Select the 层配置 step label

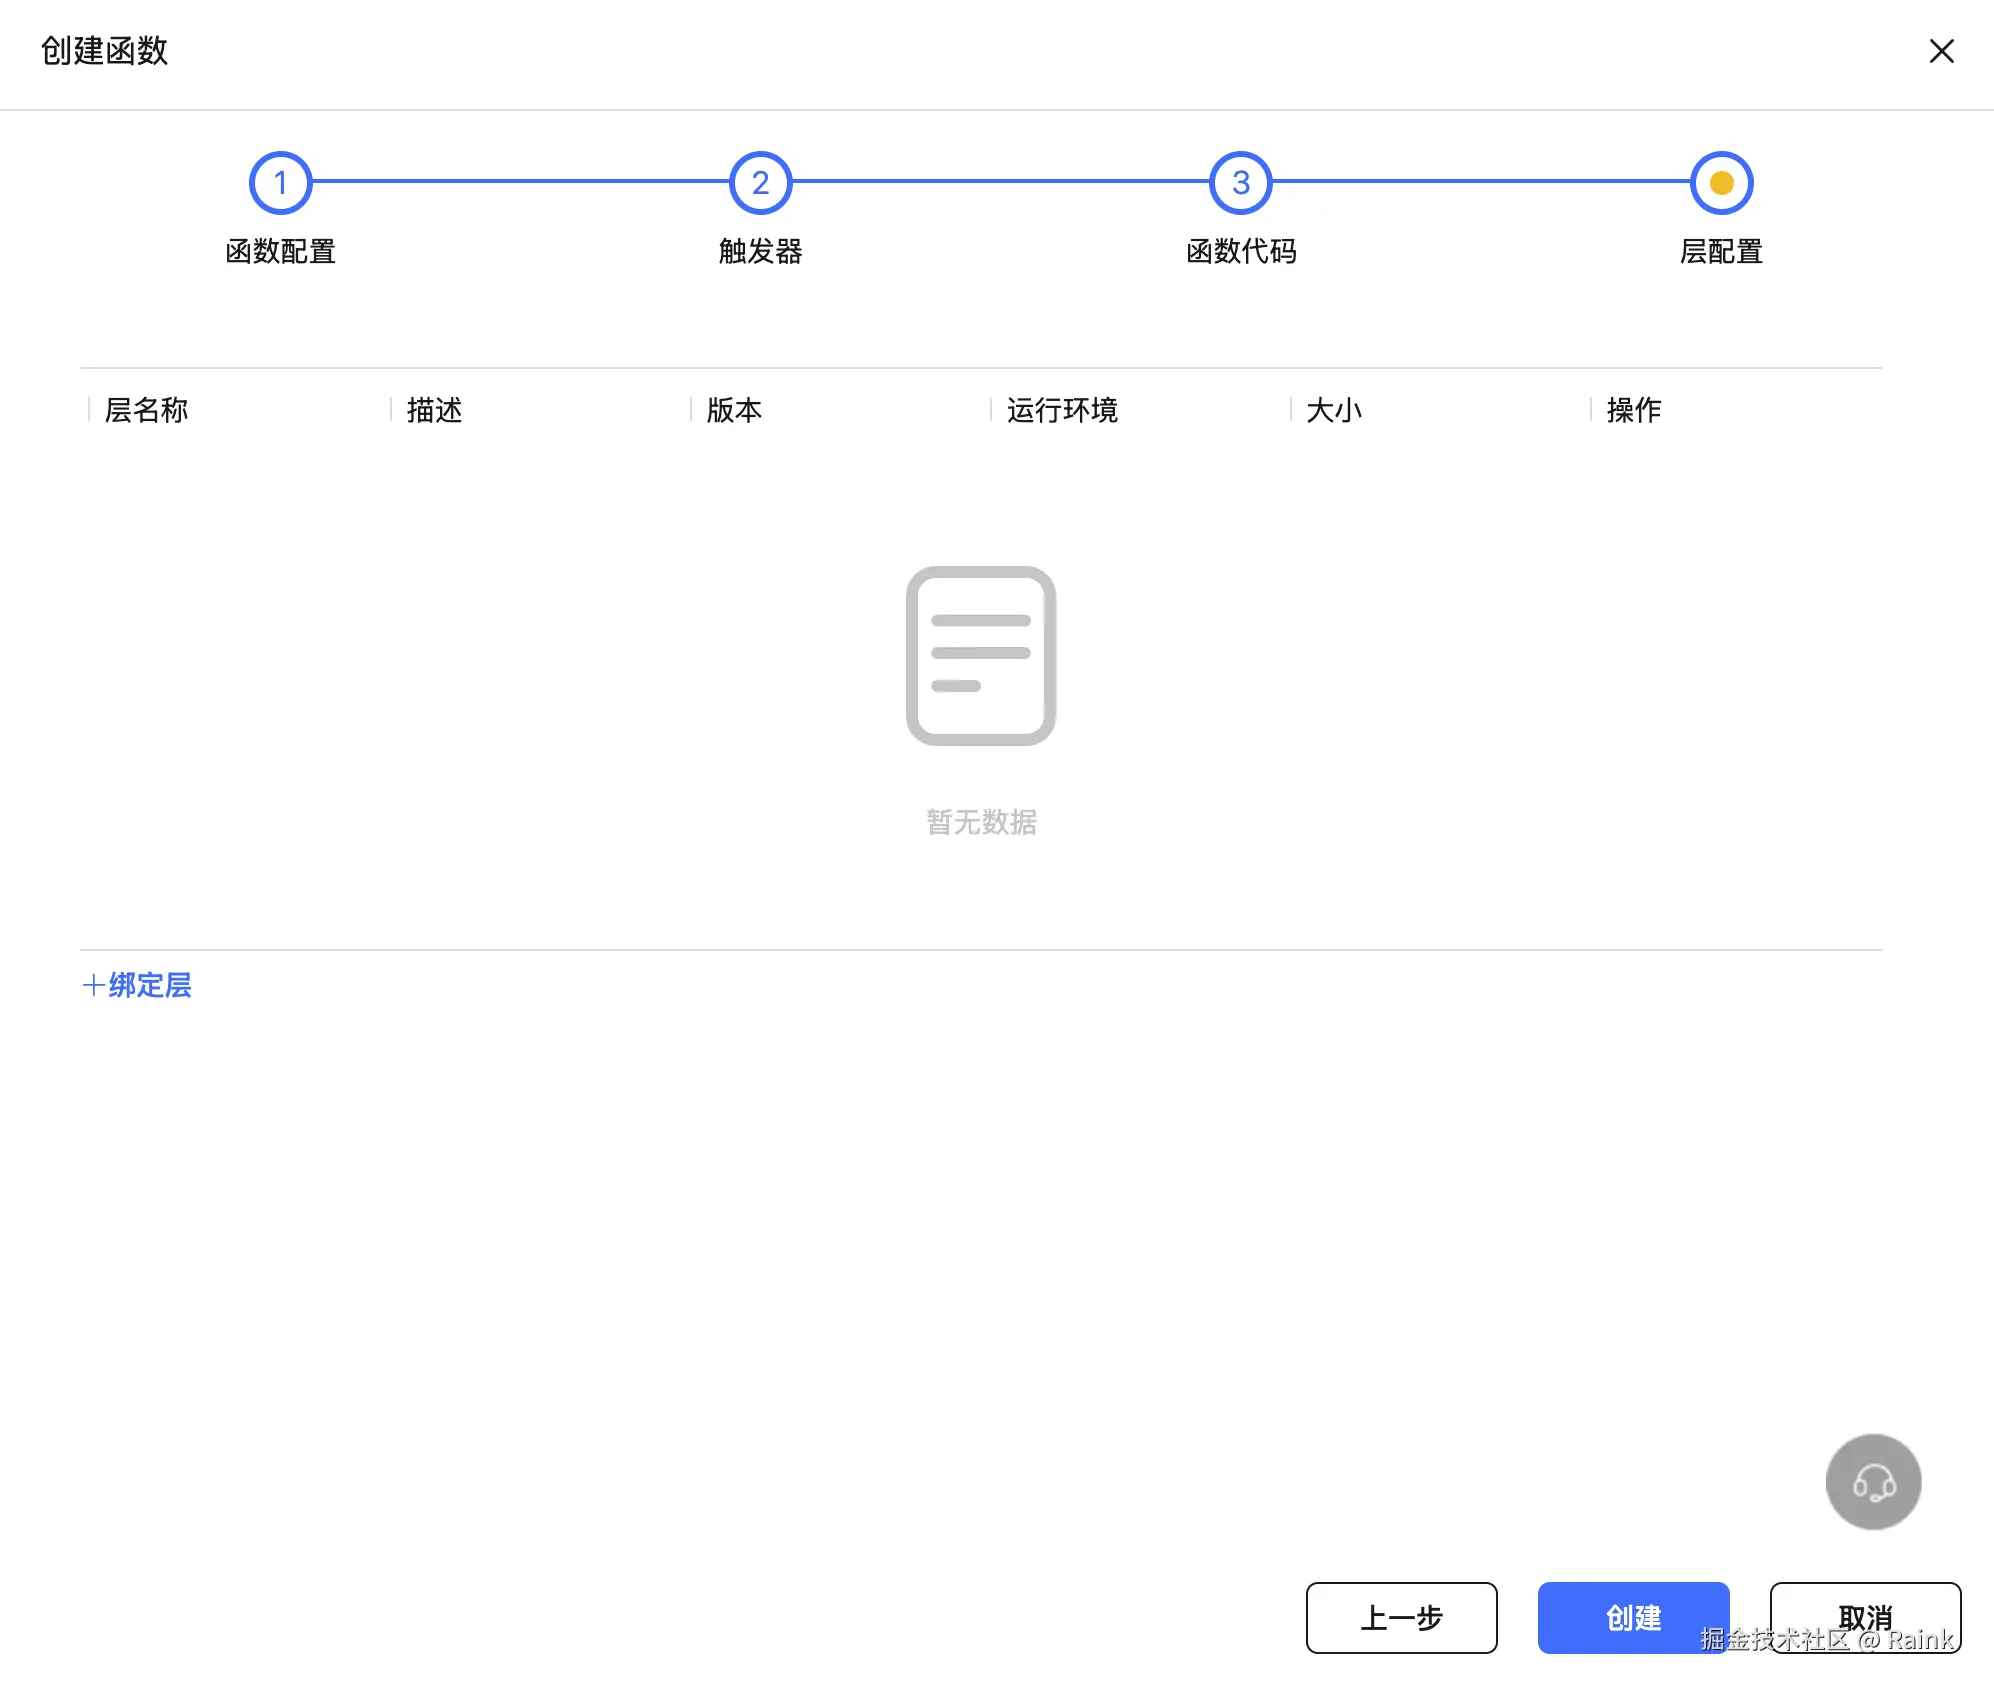pos(1721,251)
